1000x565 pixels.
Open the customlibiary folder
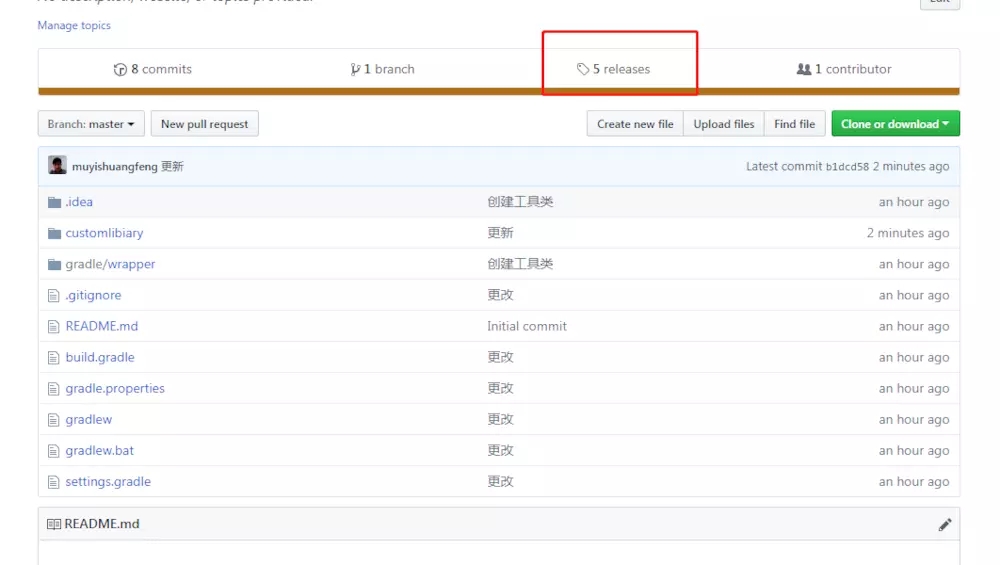(105, 233)
